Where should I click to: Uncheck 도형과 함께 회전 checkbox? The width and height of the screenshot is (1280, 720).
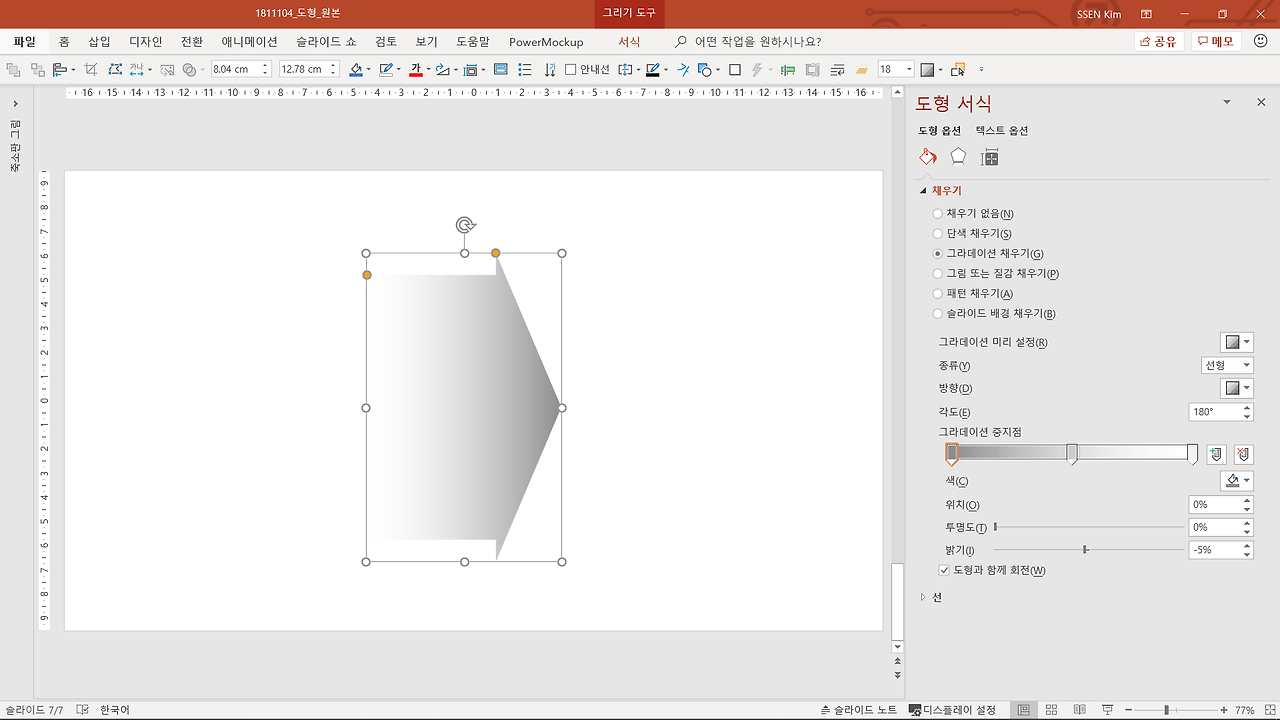tap(944, 570)
